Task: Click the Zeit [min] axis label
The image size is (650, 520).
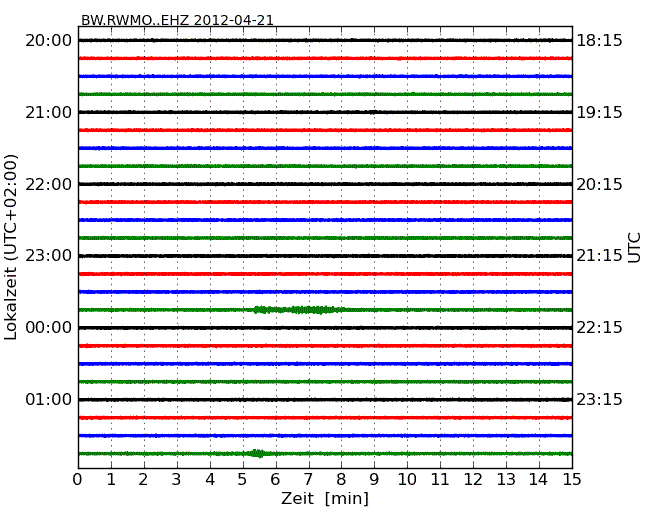Action: (x=325, y=498)
